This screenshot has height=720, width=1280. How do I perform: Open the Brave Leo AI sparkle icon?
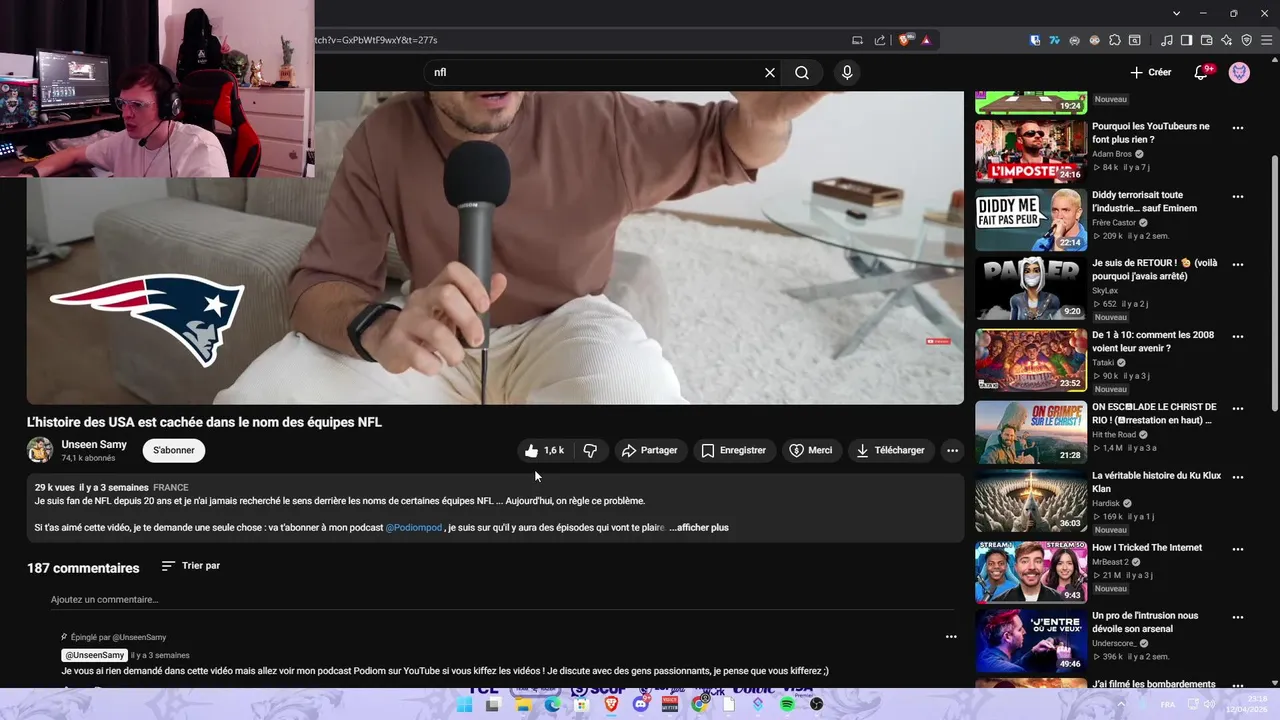click(1227, 40)
